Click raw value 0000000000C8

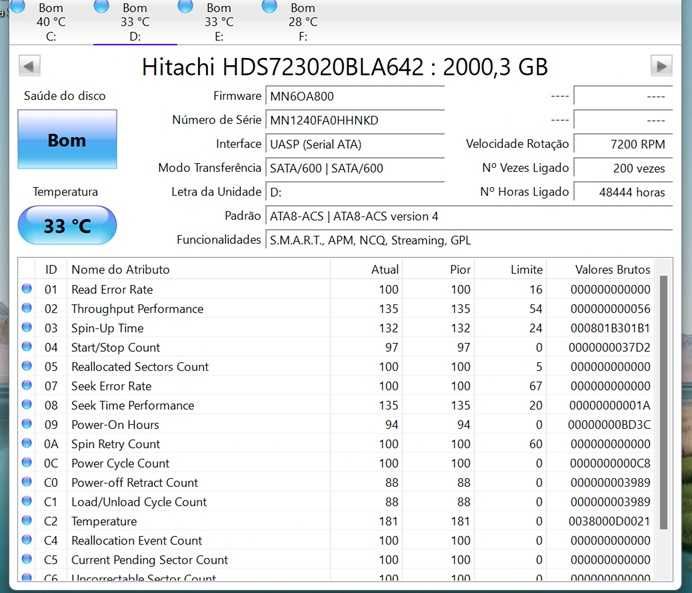click(610, 463)
